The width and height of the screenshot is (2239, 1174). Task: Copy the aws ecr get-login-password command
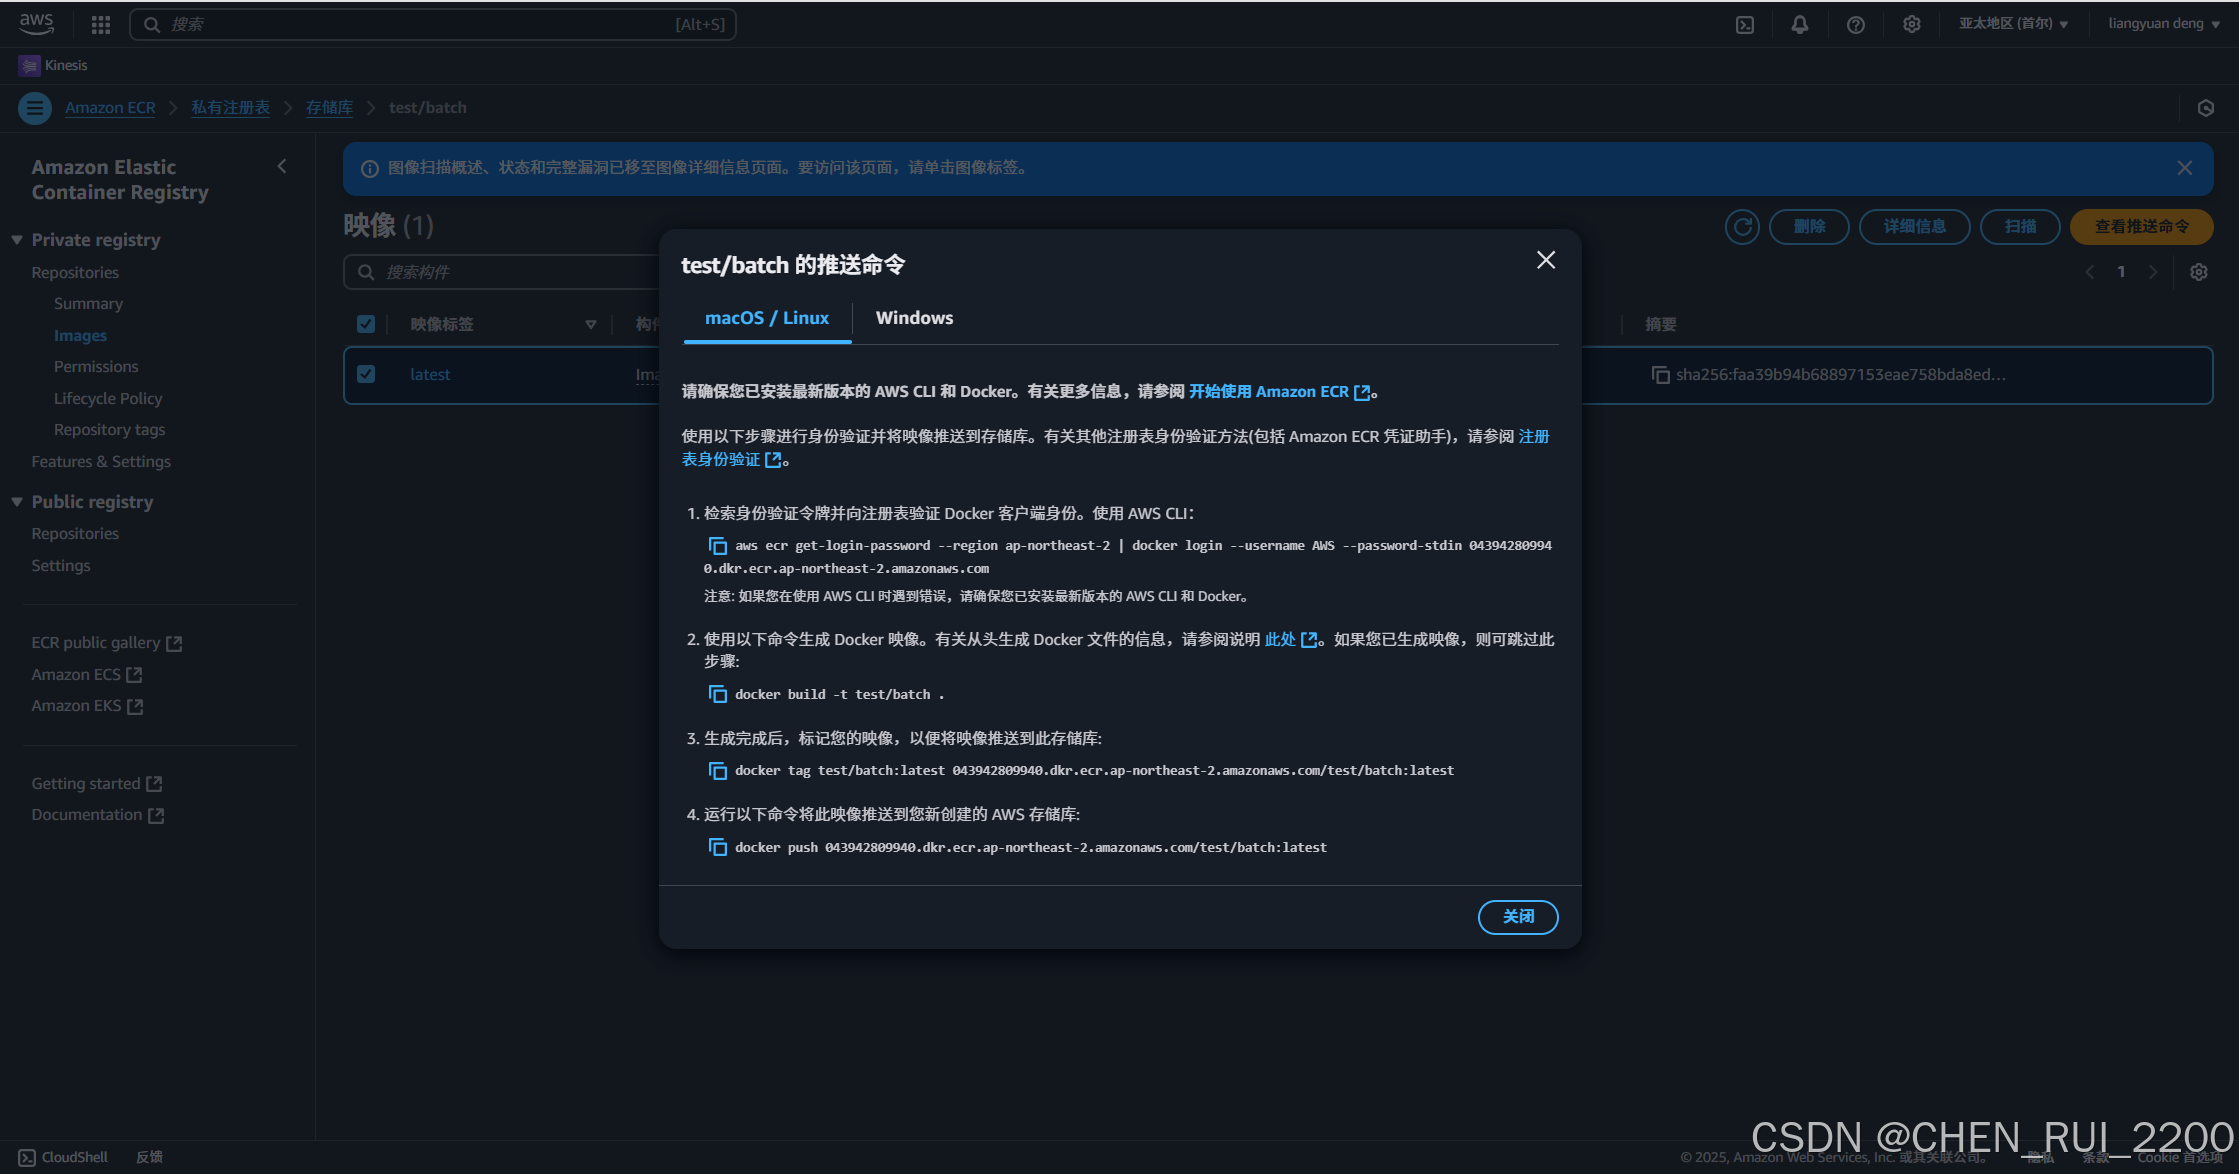[717, 546]
